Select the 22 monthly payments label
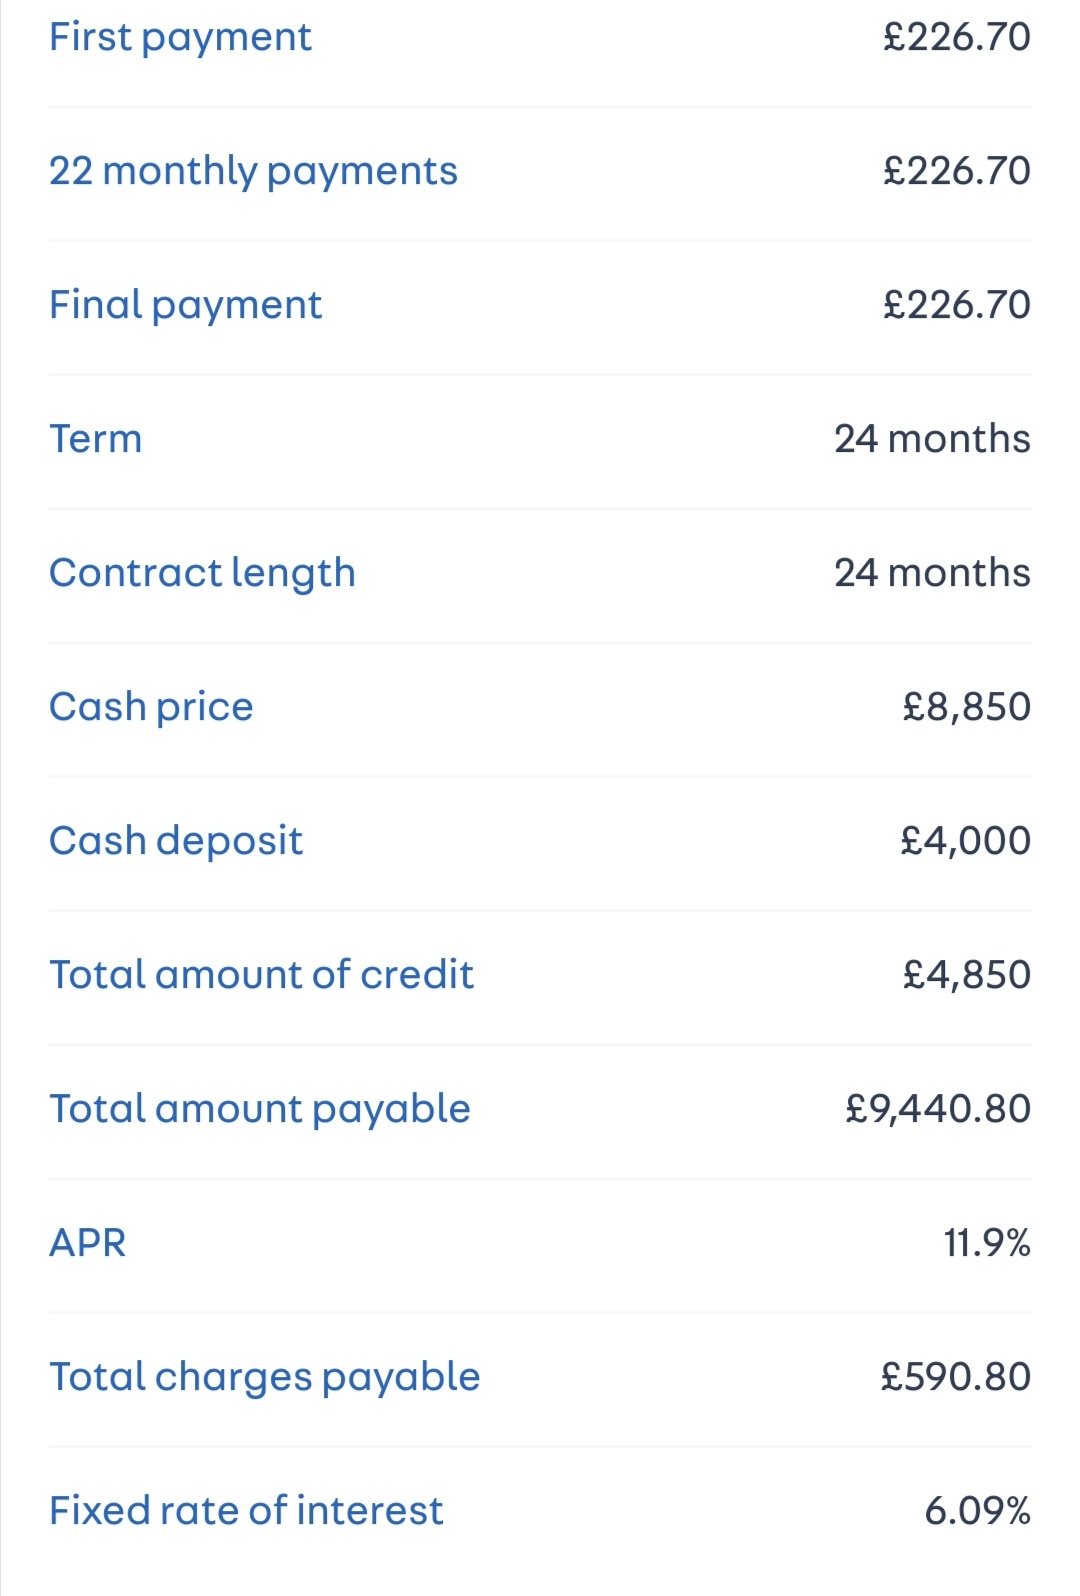1080x1596 pixels. pos(253,172)
